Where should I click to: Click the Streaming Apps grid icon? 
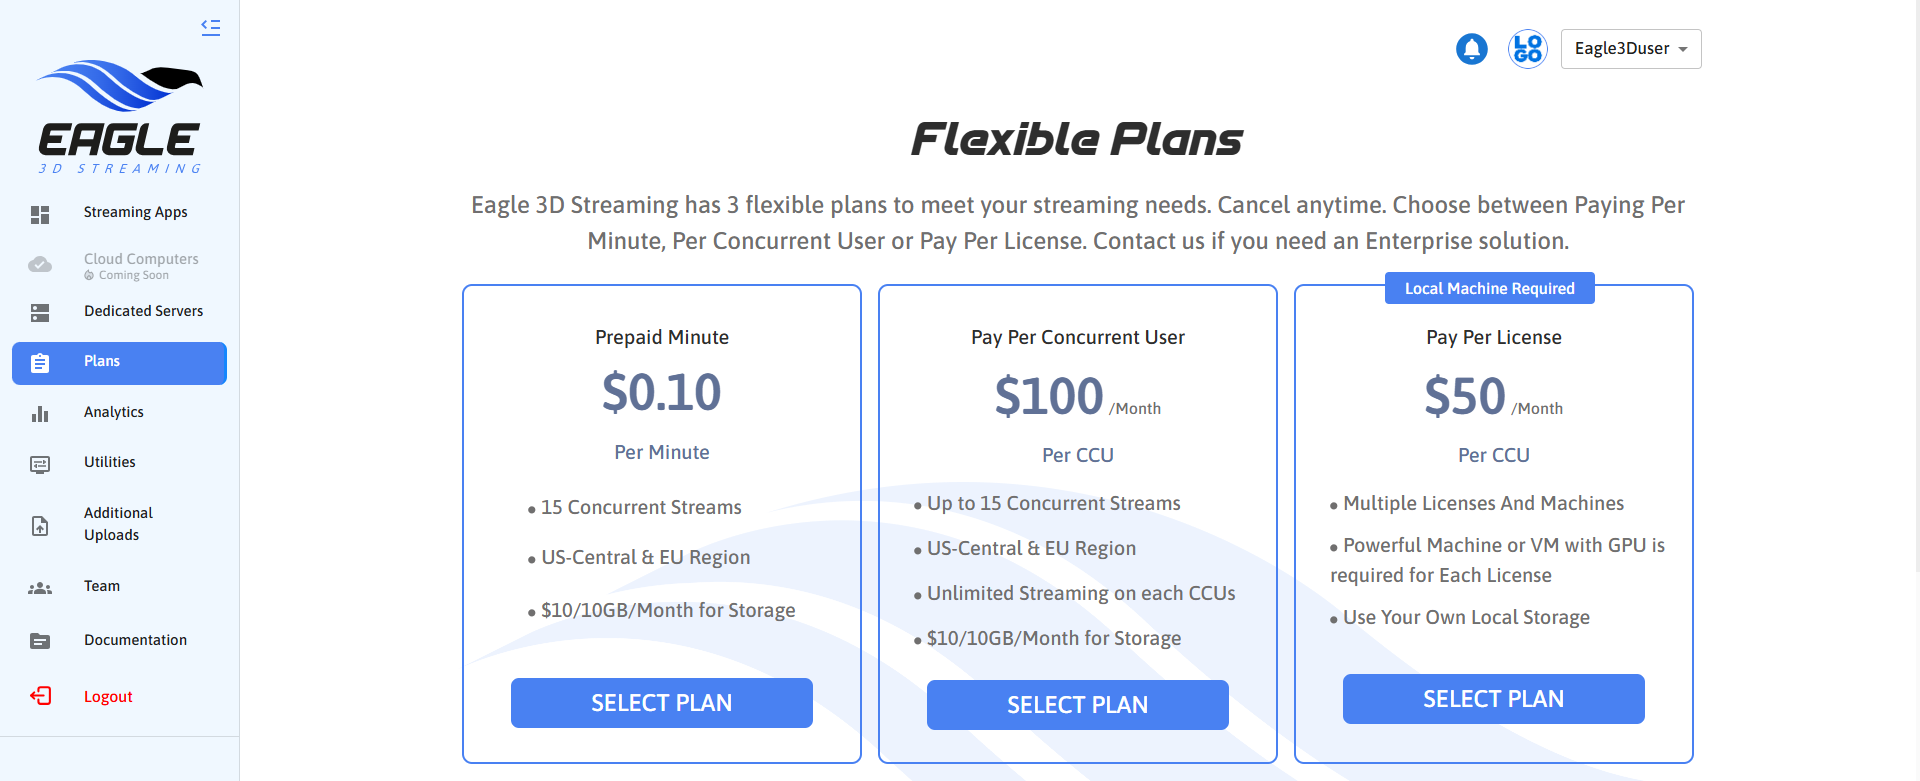click(x=40, y=214)
